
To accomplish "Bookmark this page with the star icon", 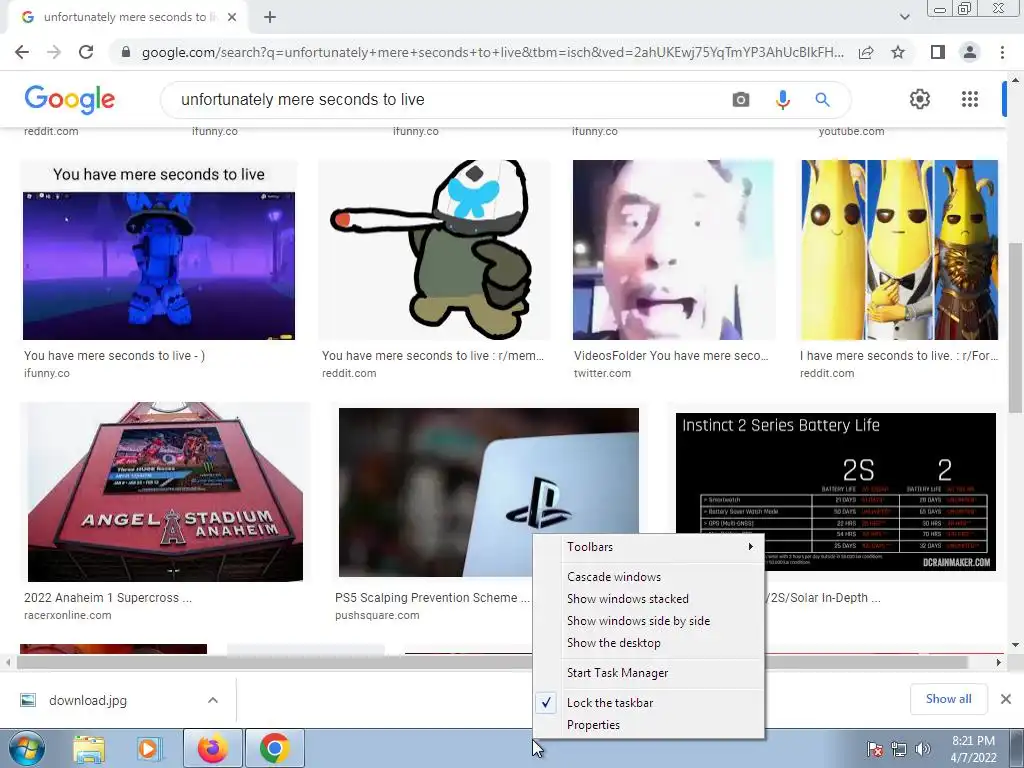I will pos(898,52).
